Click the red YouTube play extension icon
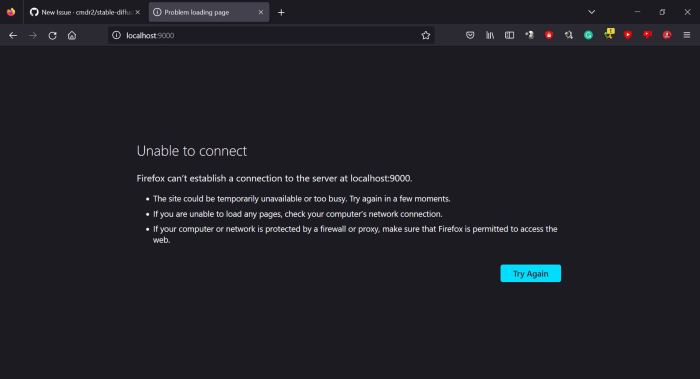The width and height of the screenshot is (700, 379). [628, 35]
